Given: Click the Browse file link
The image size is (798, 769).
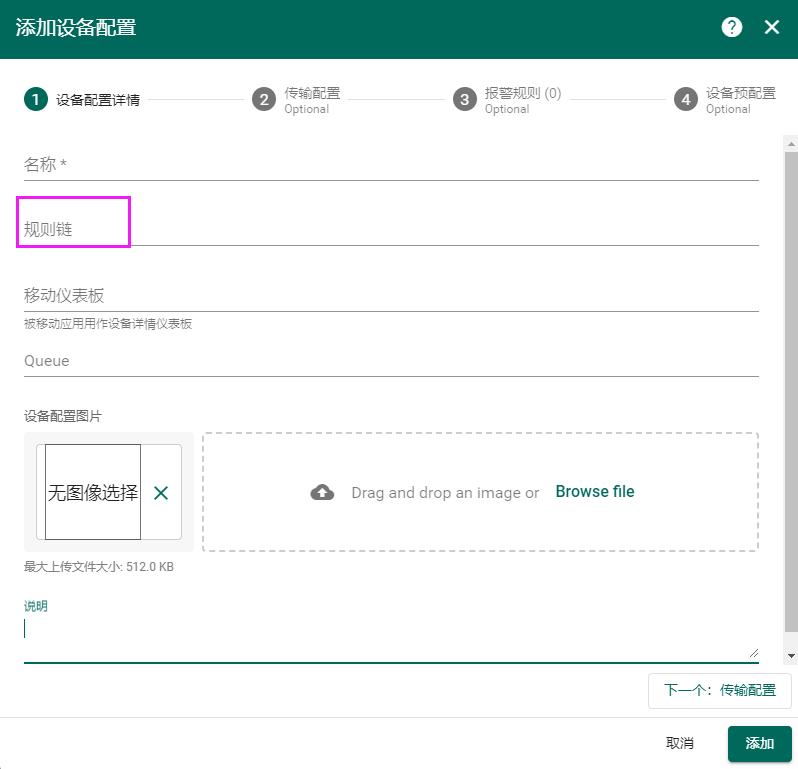Looking at the screenshot, I should coord(594,492).
